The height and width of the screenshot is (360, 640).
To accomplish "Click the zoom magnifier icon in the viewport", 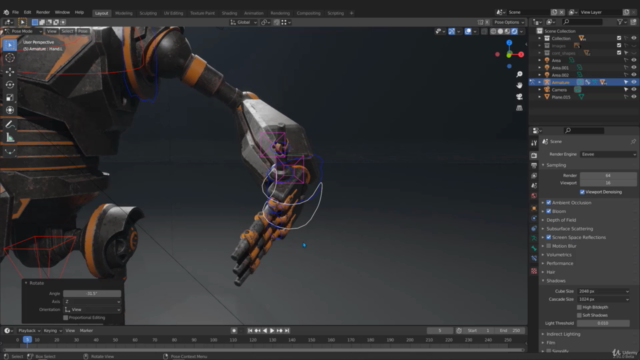I will [519, 74].
